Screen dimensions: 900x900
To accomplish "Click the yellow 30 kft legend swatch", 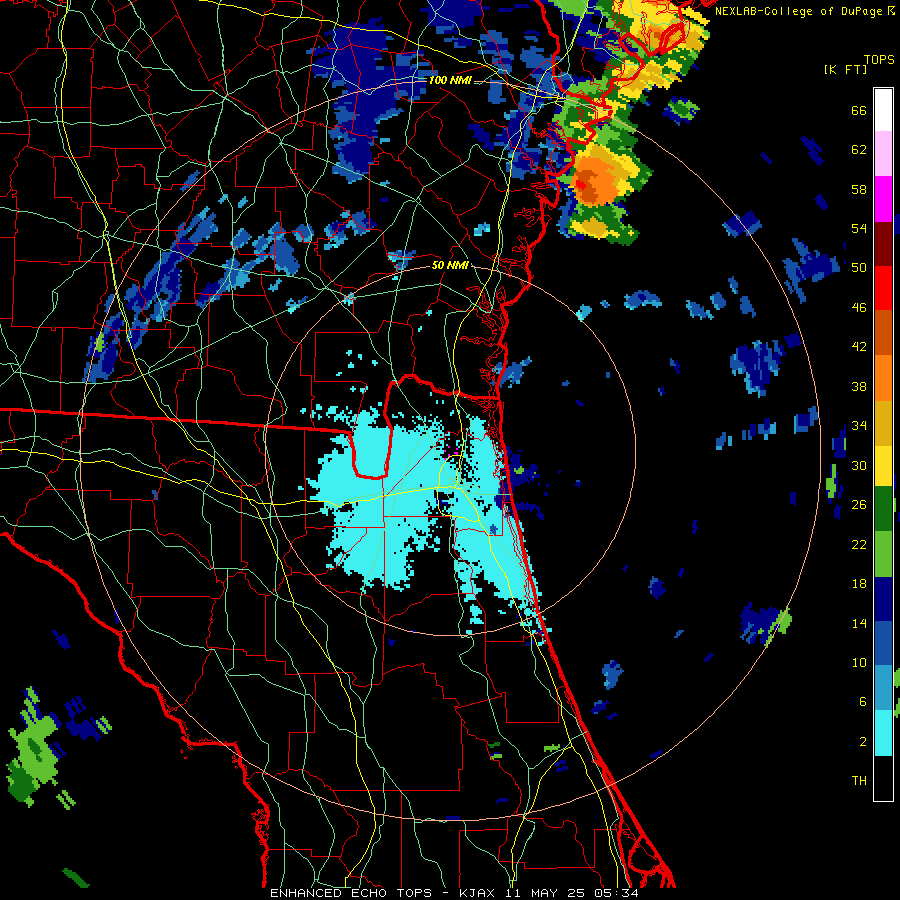I will pos(883,465).
